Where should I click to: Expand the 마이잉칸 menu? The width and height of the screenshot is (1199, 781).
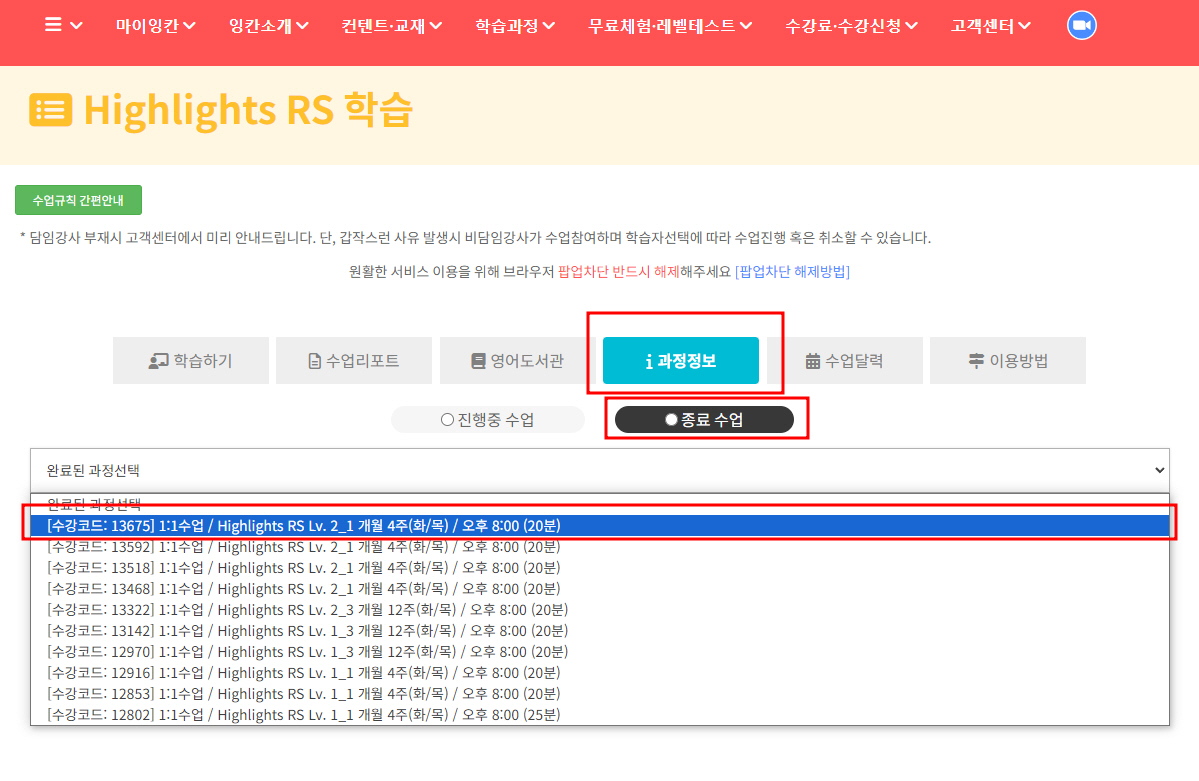click(155, 26)
